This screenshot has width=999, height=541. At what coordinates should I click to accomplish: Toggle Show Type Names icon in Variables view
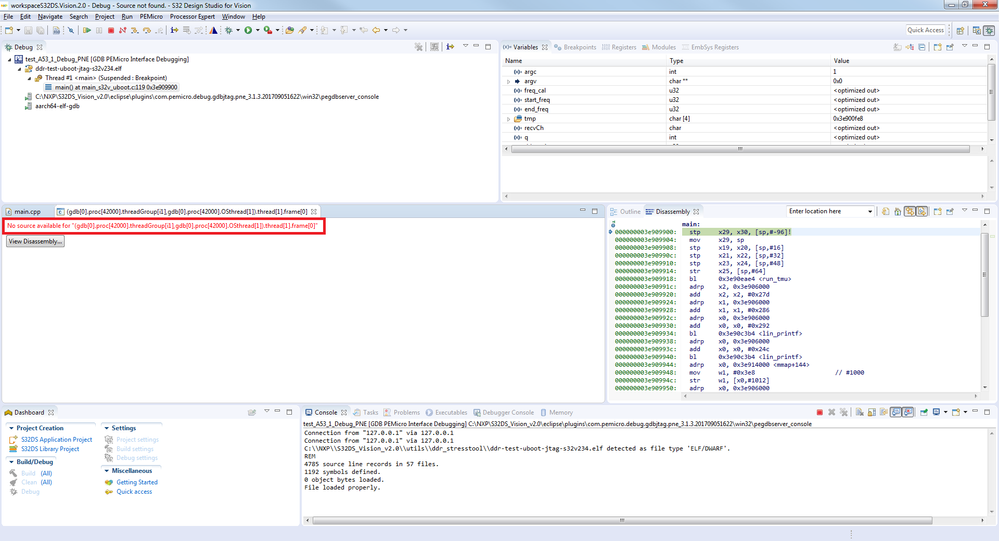tap(898, 47)
